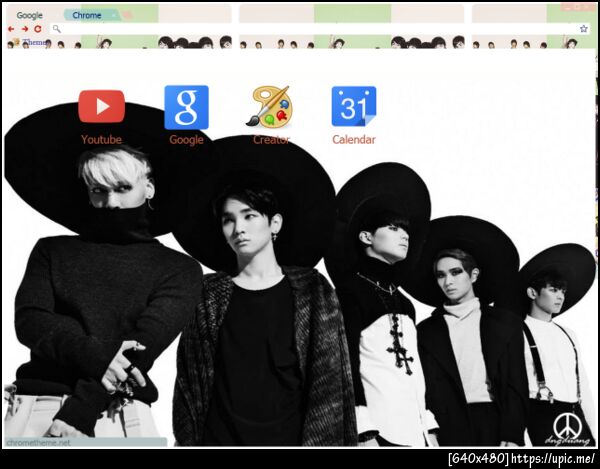Click the magnifier icon in the address bar
Screen dimensions: 600x469
[x=57, y=29]
